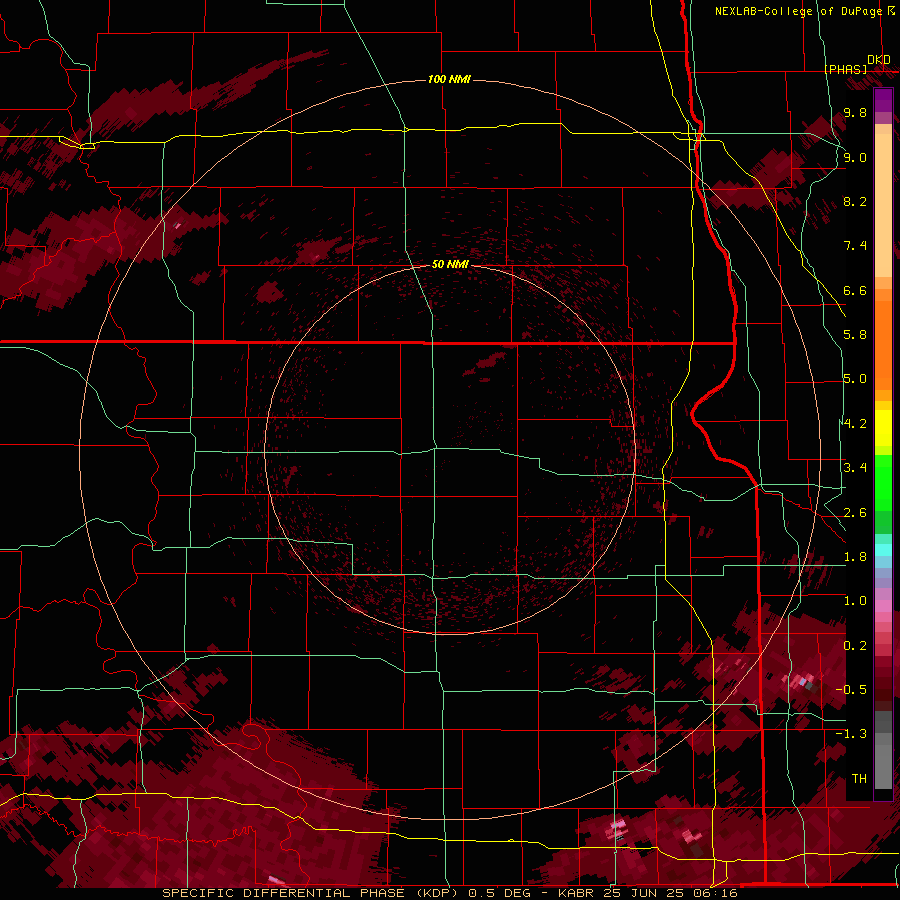Select the 50 NMI range ring label
Image resolution: width=900 pixels, height=900 pixels.
[x=451, y=264]
